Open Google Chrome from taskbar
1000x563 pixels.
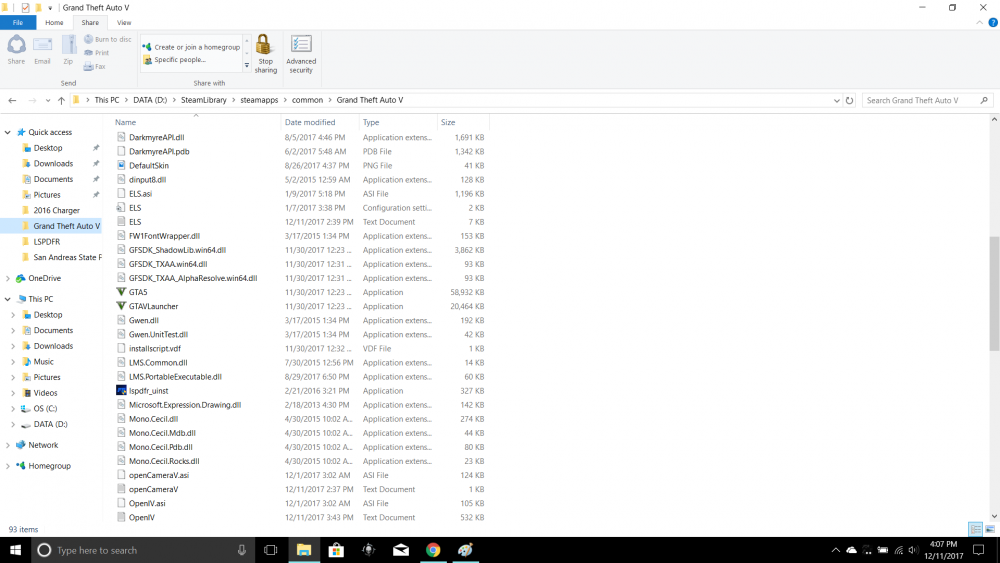[x=433, y=550]
